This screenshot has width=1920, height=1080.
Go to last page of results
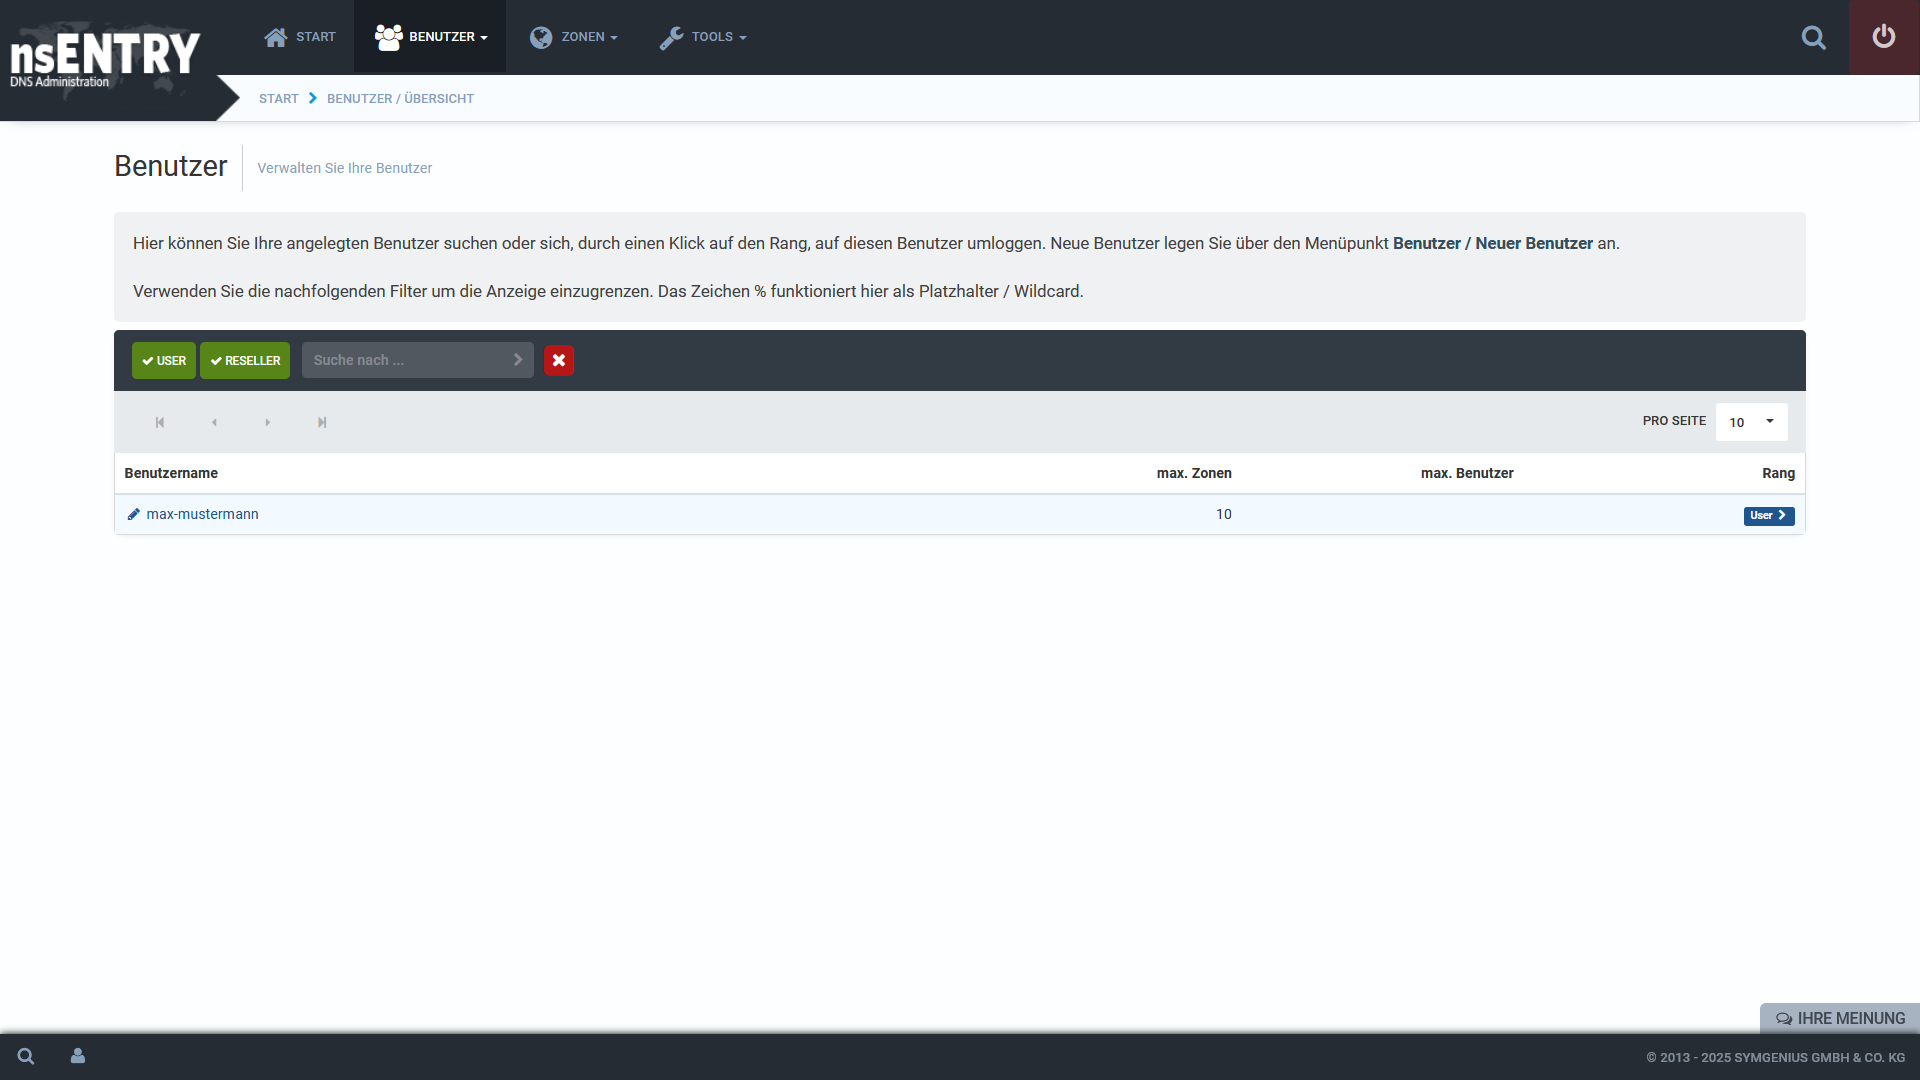322,422
